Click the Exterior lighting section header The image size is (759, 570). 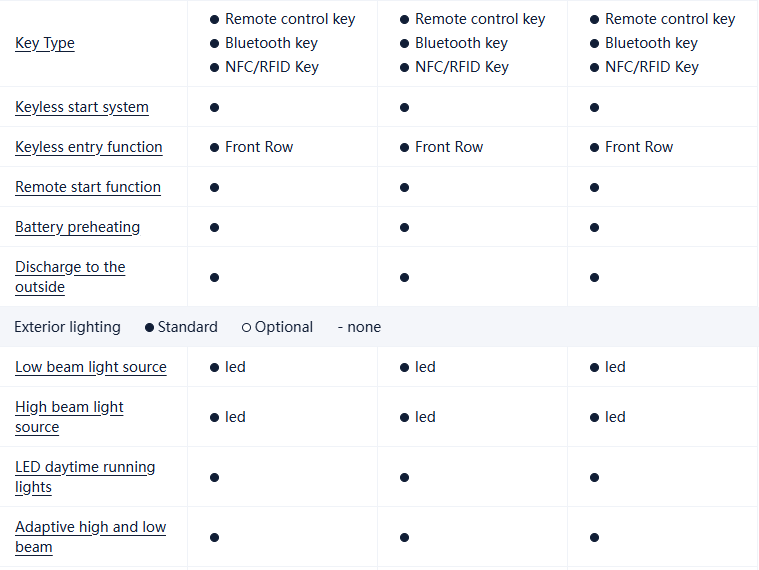tap(67, 327)
